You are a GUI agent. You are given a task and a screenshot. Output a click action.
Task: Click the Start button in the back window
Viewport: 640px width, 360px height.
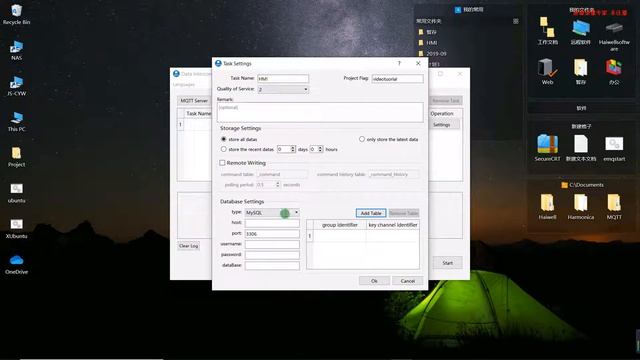447,263
